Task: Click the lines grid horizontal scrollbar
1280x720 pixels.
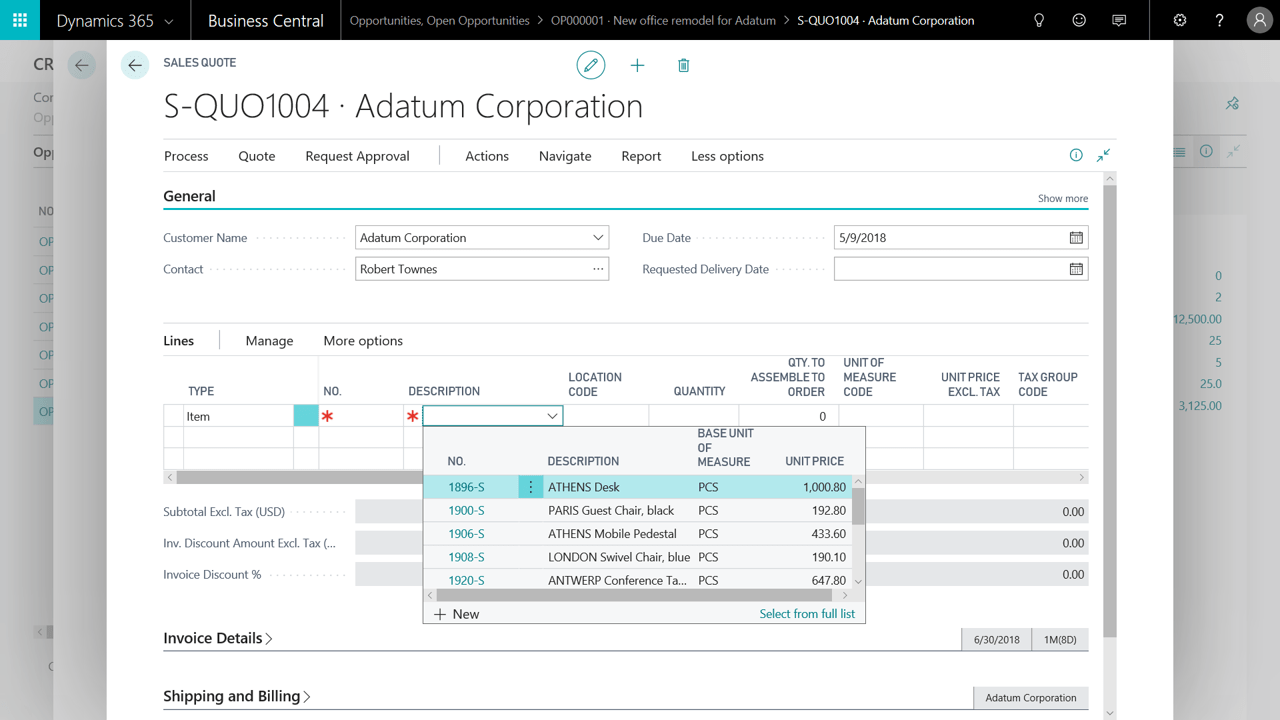Action: (625, 478)
